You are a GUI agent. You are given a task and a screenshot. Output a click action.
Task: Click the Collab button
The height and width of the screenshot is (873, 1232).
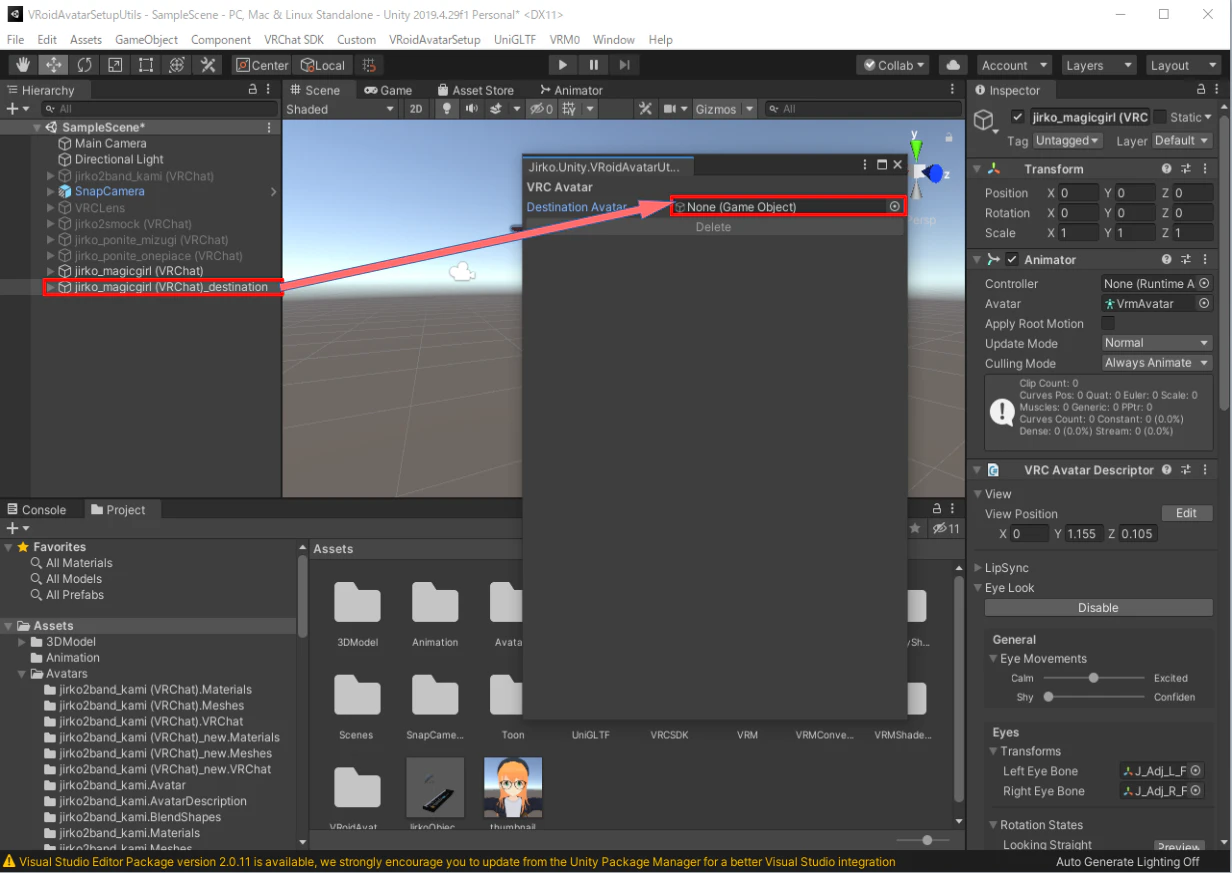pyautogui.click(x=894, y=65)
